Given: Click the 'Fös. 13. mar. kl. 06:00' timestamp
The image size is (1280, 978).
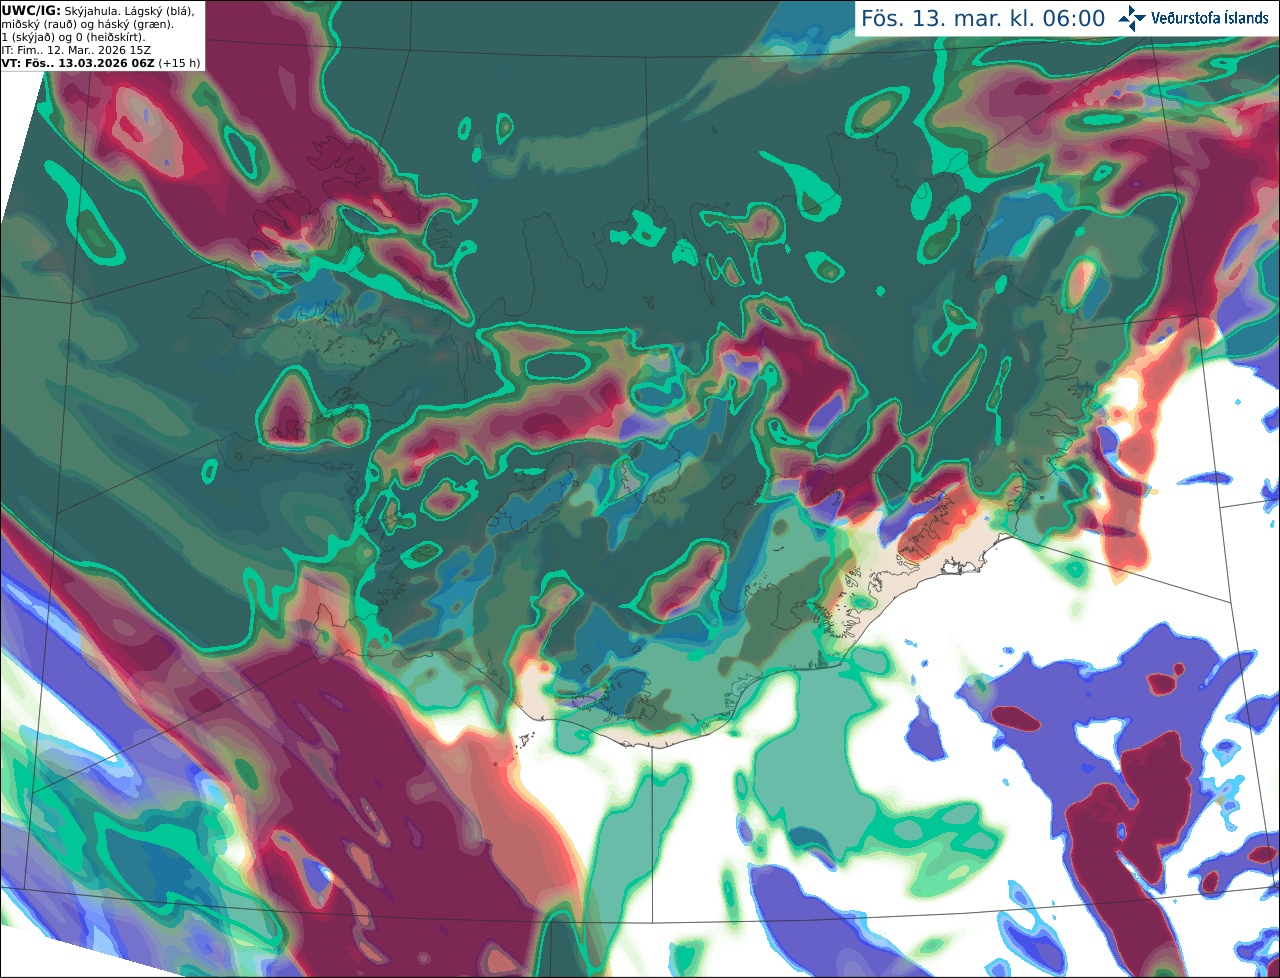Looking at the screenshot, I should coord(983,19).
